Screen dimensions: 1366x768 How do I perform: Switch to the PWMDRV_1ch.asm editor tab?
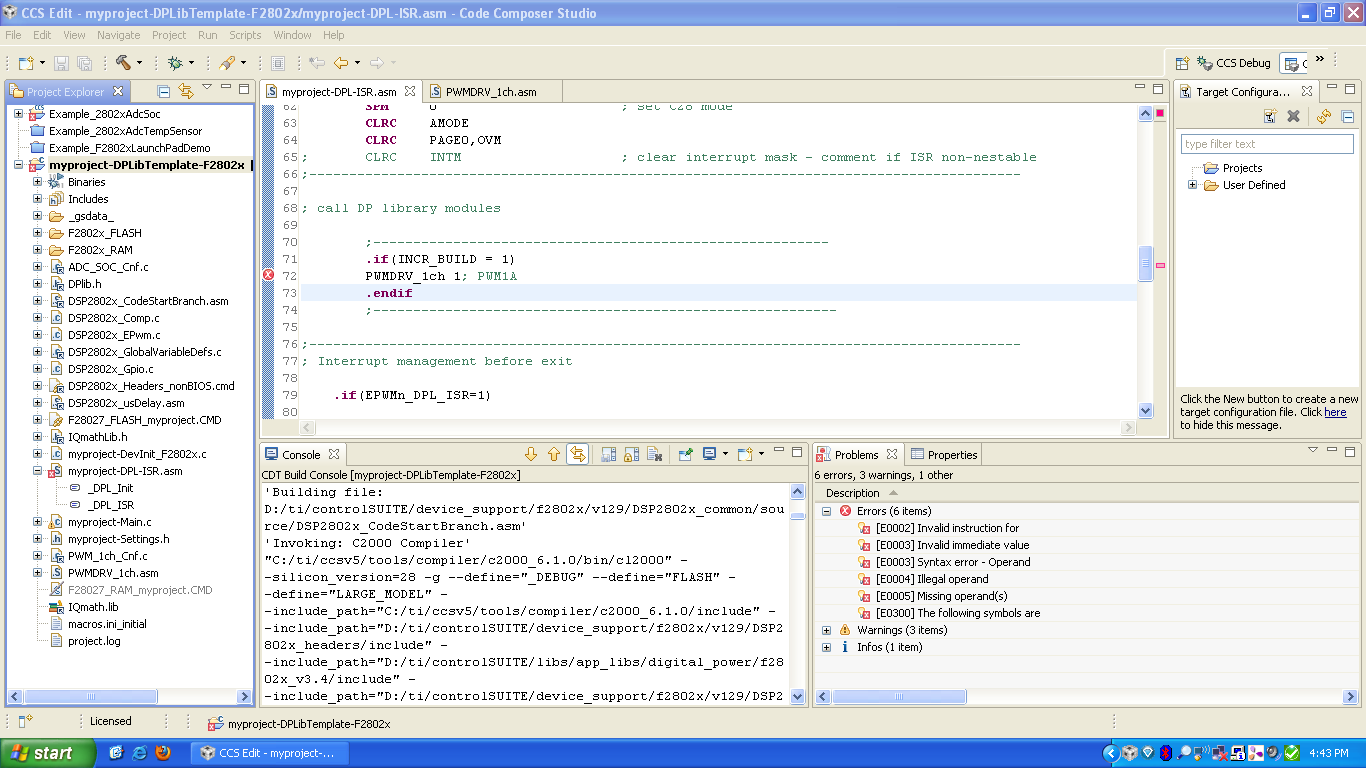(490, 91)
